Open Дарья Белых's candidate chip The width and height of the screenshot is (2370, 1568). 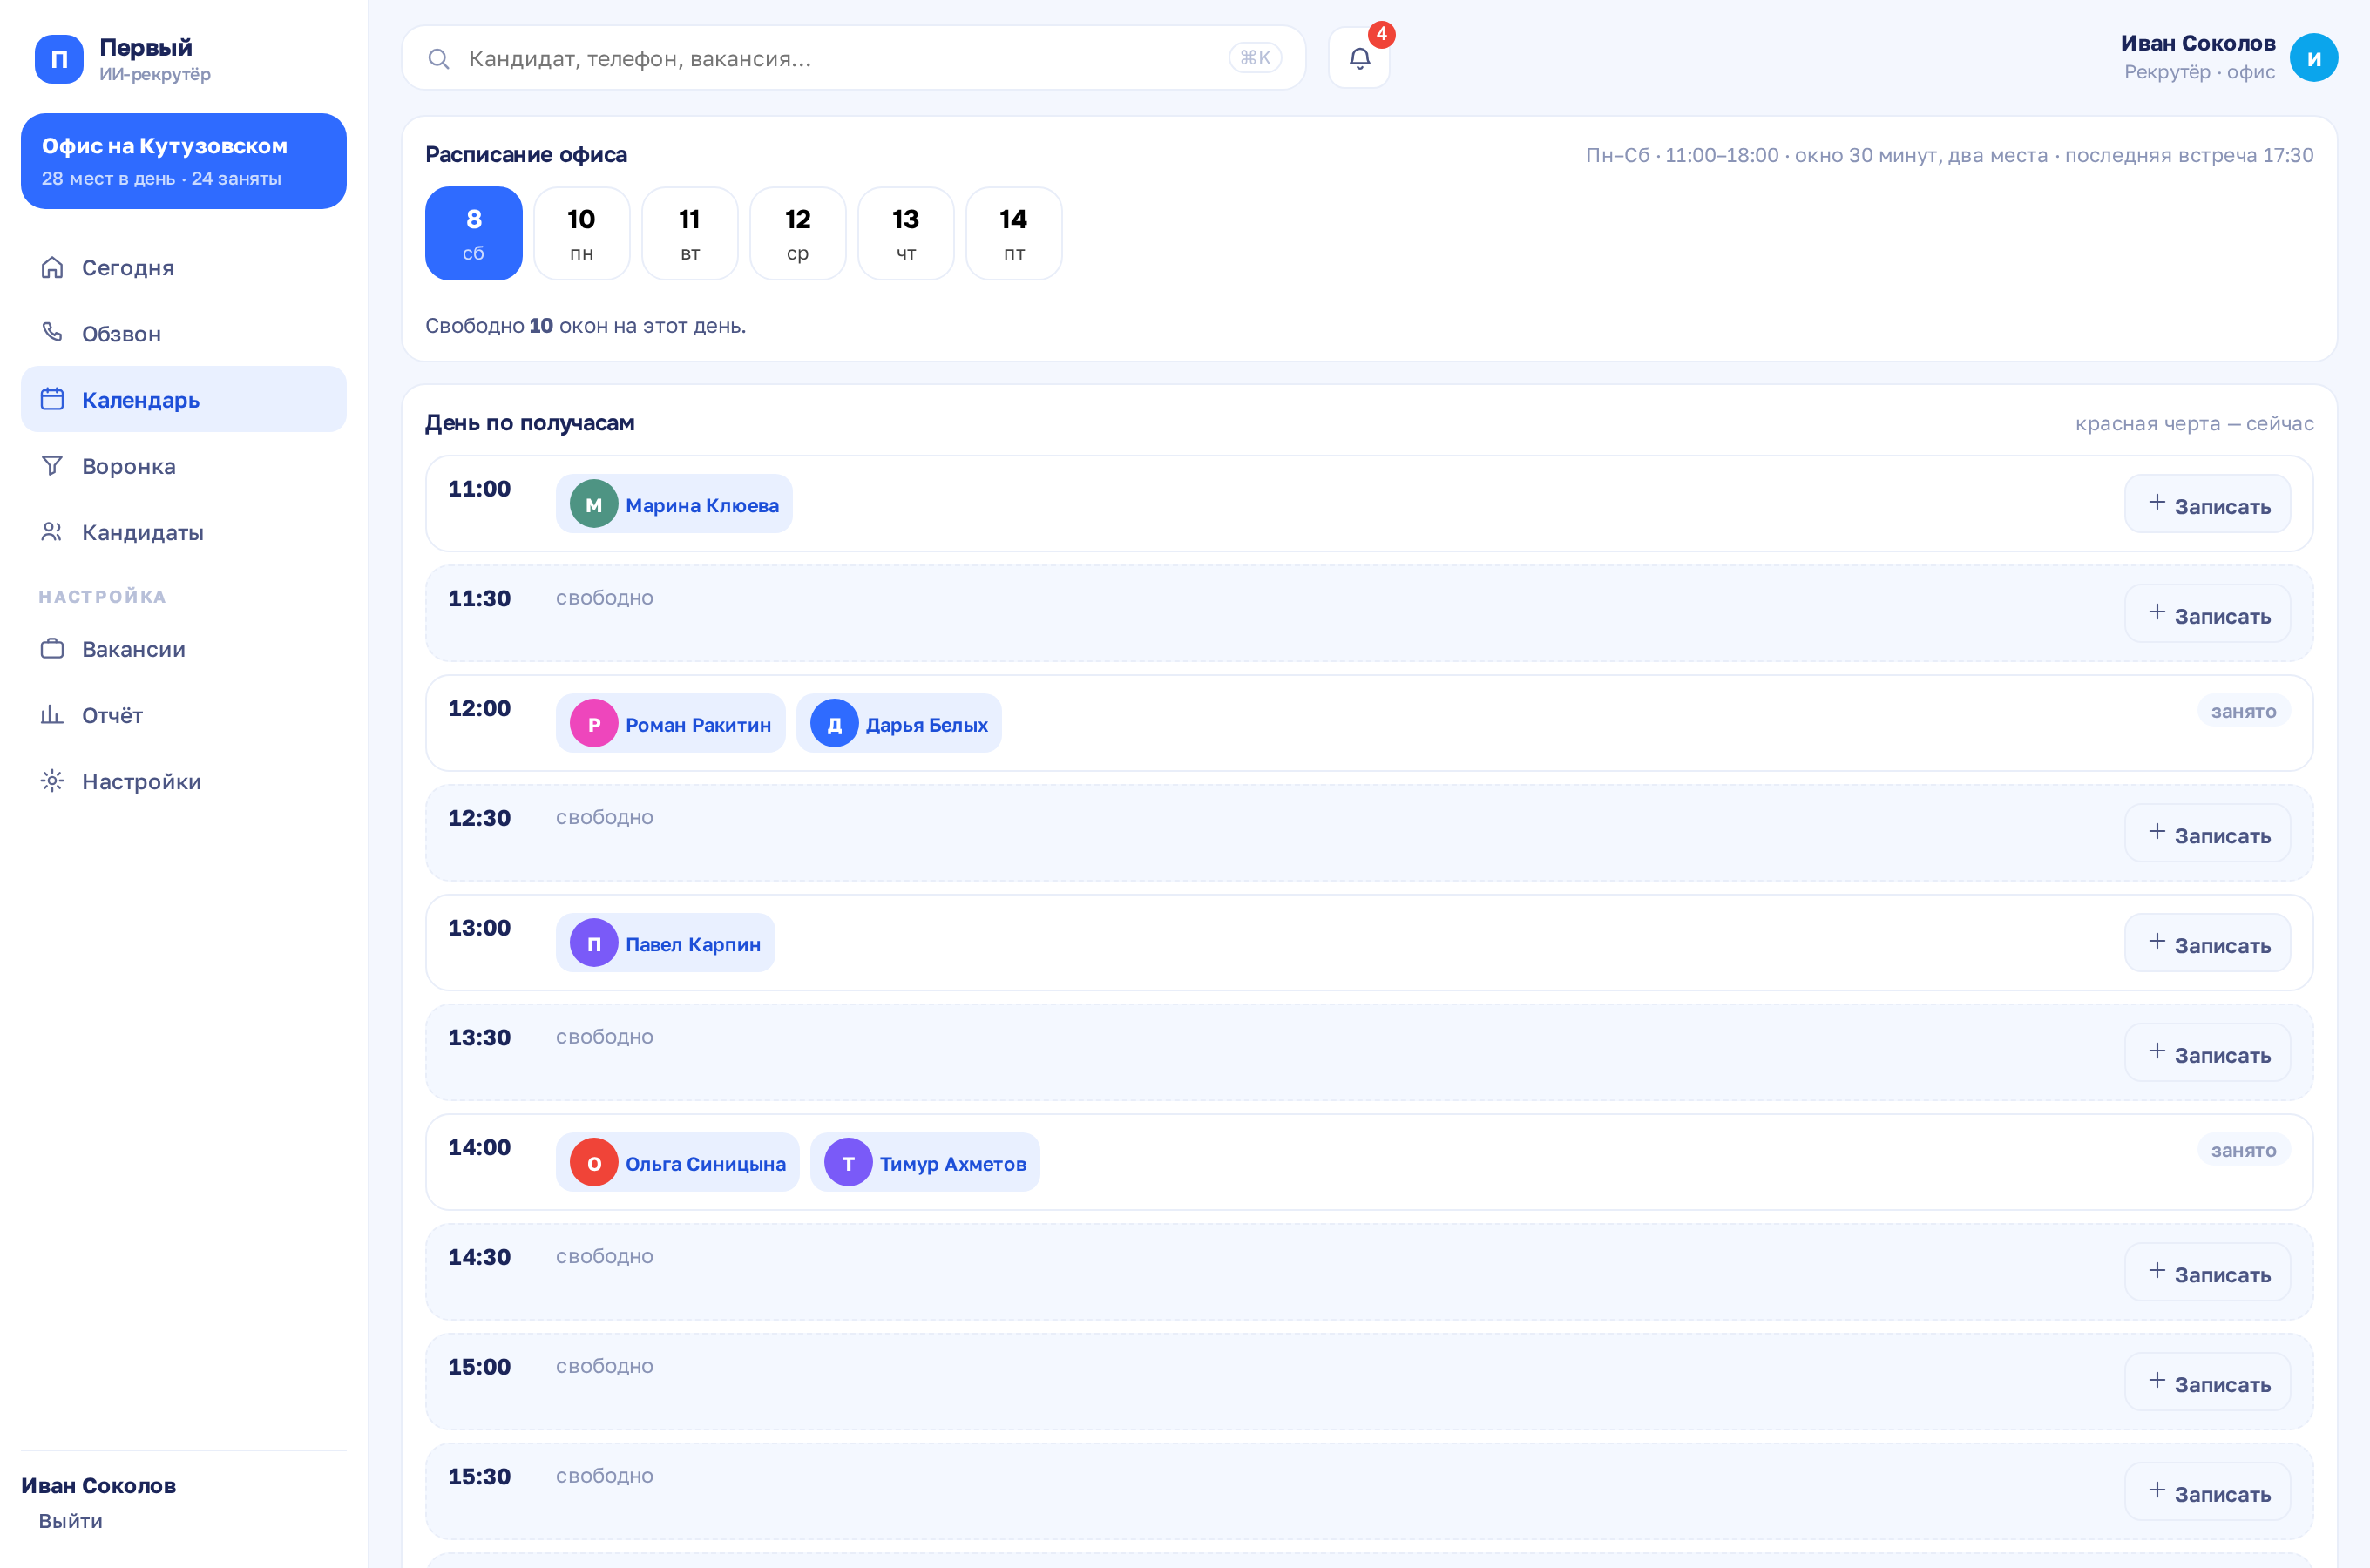pos(899,723)
